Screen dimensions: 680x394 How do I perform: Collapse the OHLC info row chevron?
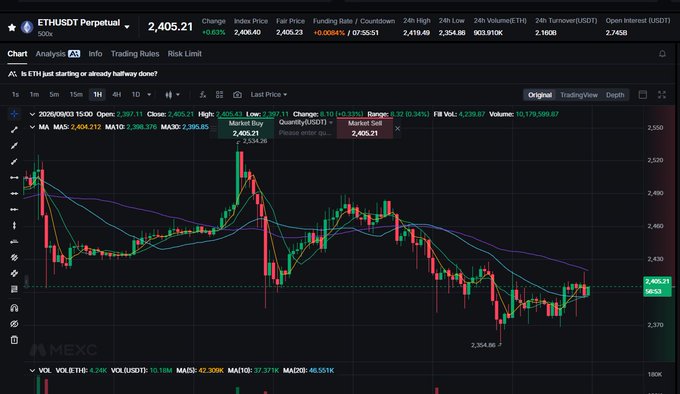point(32,114)
